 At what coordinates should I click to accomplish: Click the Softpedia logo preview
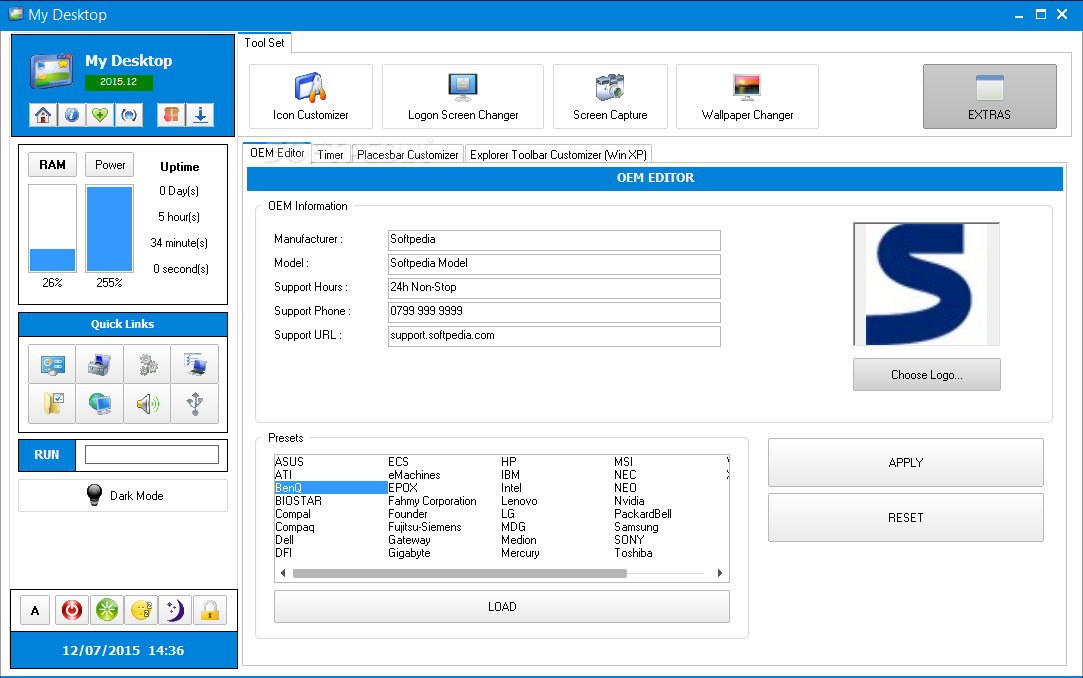coord(927,284)
